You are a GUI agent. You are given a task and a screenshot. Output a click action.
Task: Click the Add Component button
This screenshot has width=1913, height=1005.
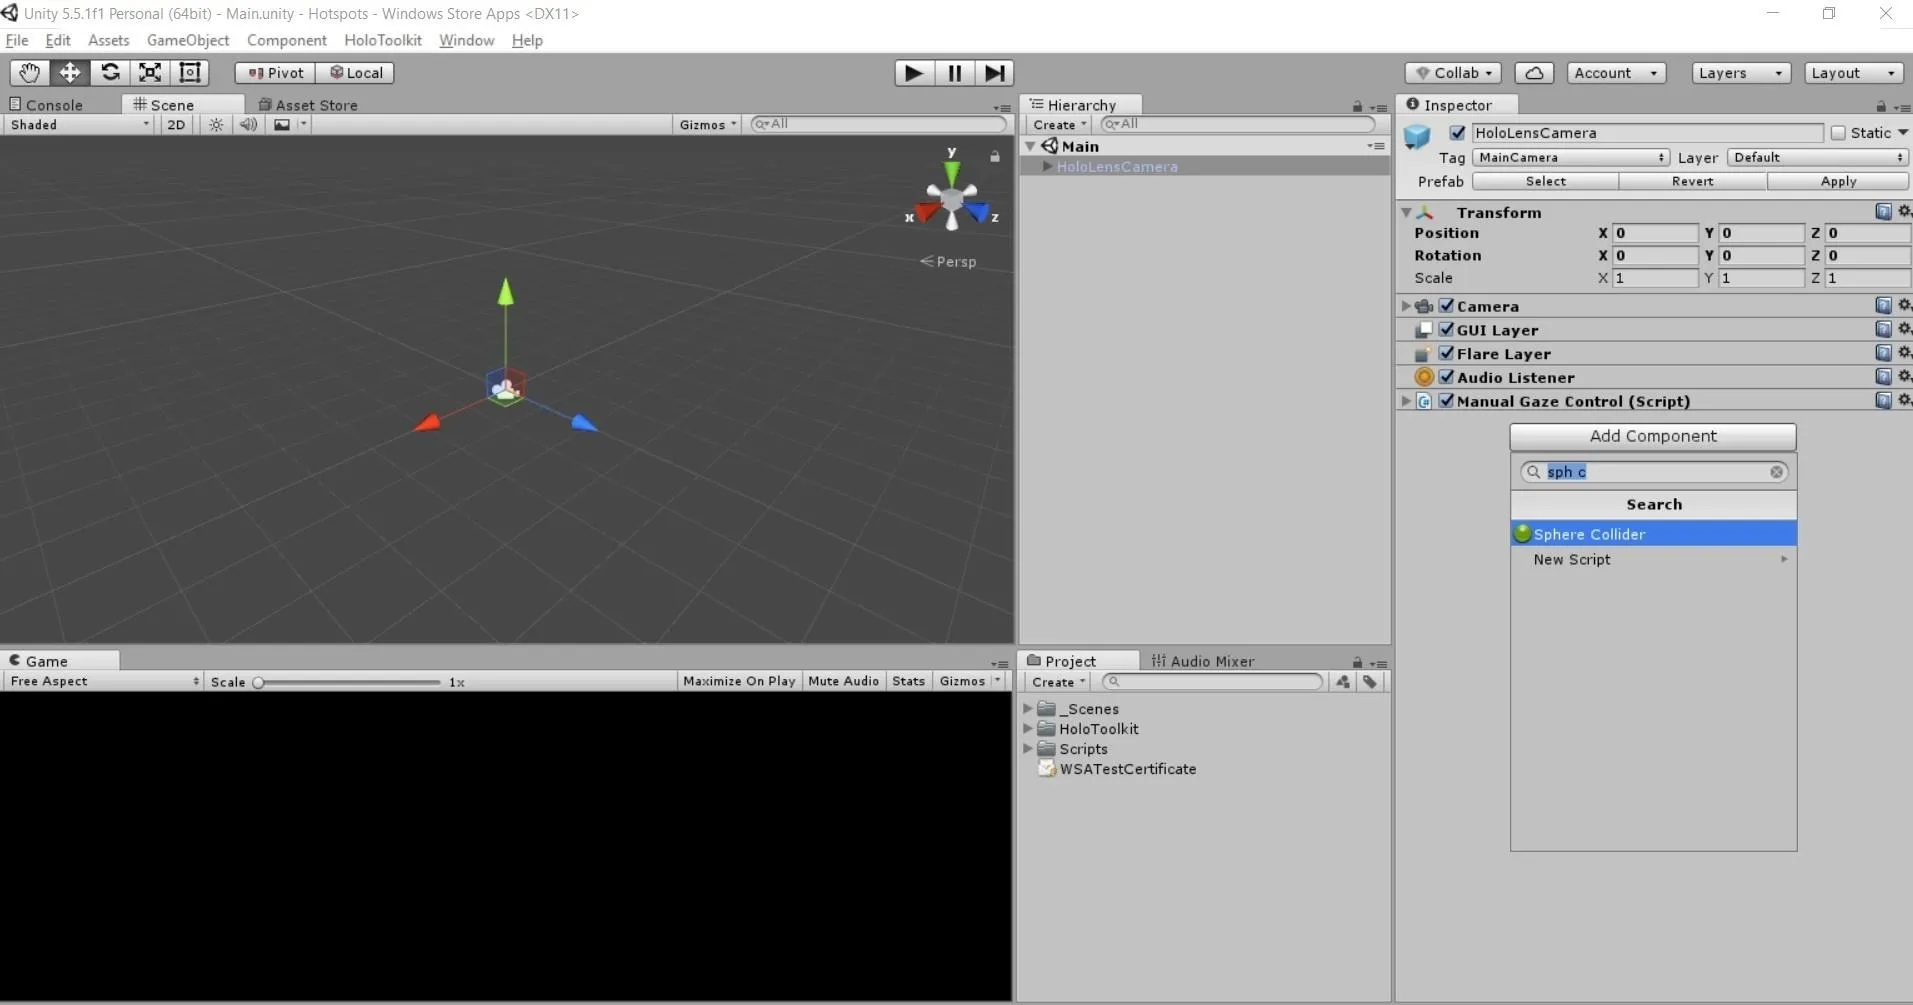(1653, 437)
